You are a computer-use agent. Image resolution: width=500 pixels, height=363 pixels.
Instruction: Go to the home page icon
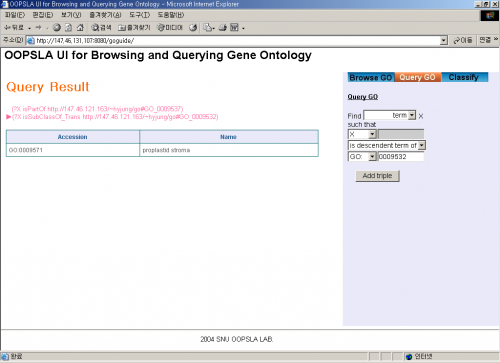pyautogui.click(x=80, y=28)
